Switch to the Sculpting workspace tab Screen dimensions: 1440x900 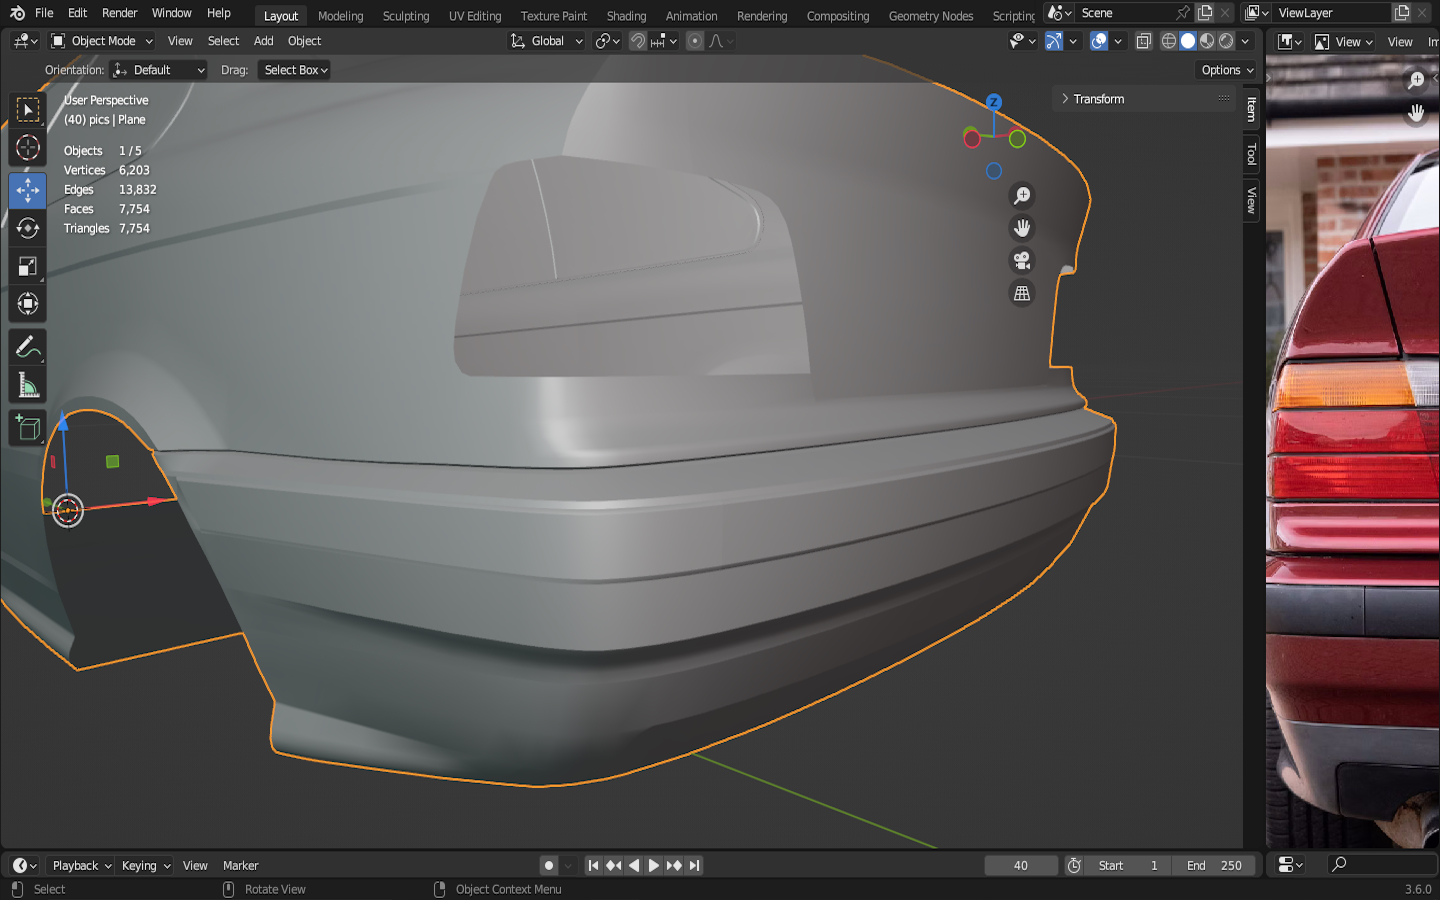405,16
